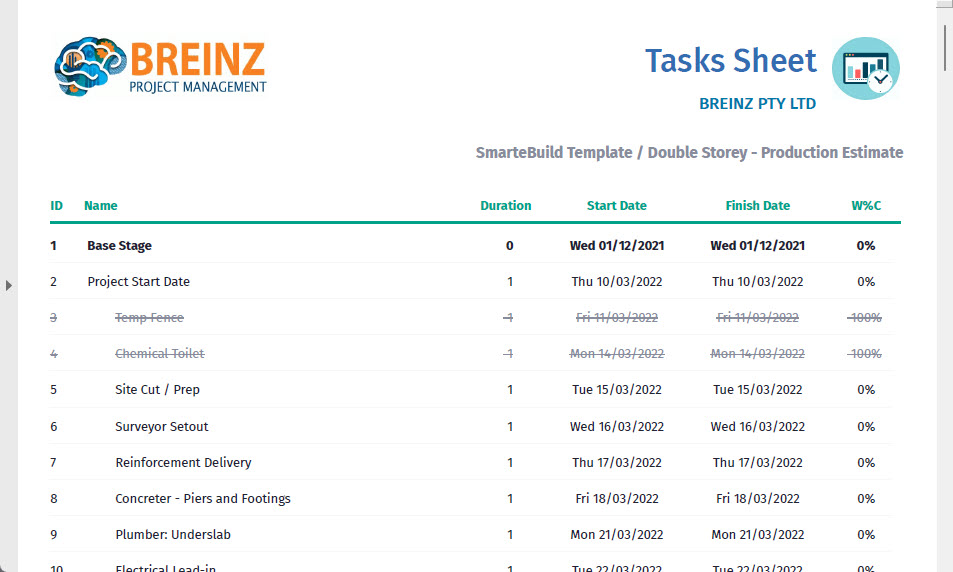This screenshot has height=572, width=953.
Task: Click the Name column header
Action: pos(100,206)
